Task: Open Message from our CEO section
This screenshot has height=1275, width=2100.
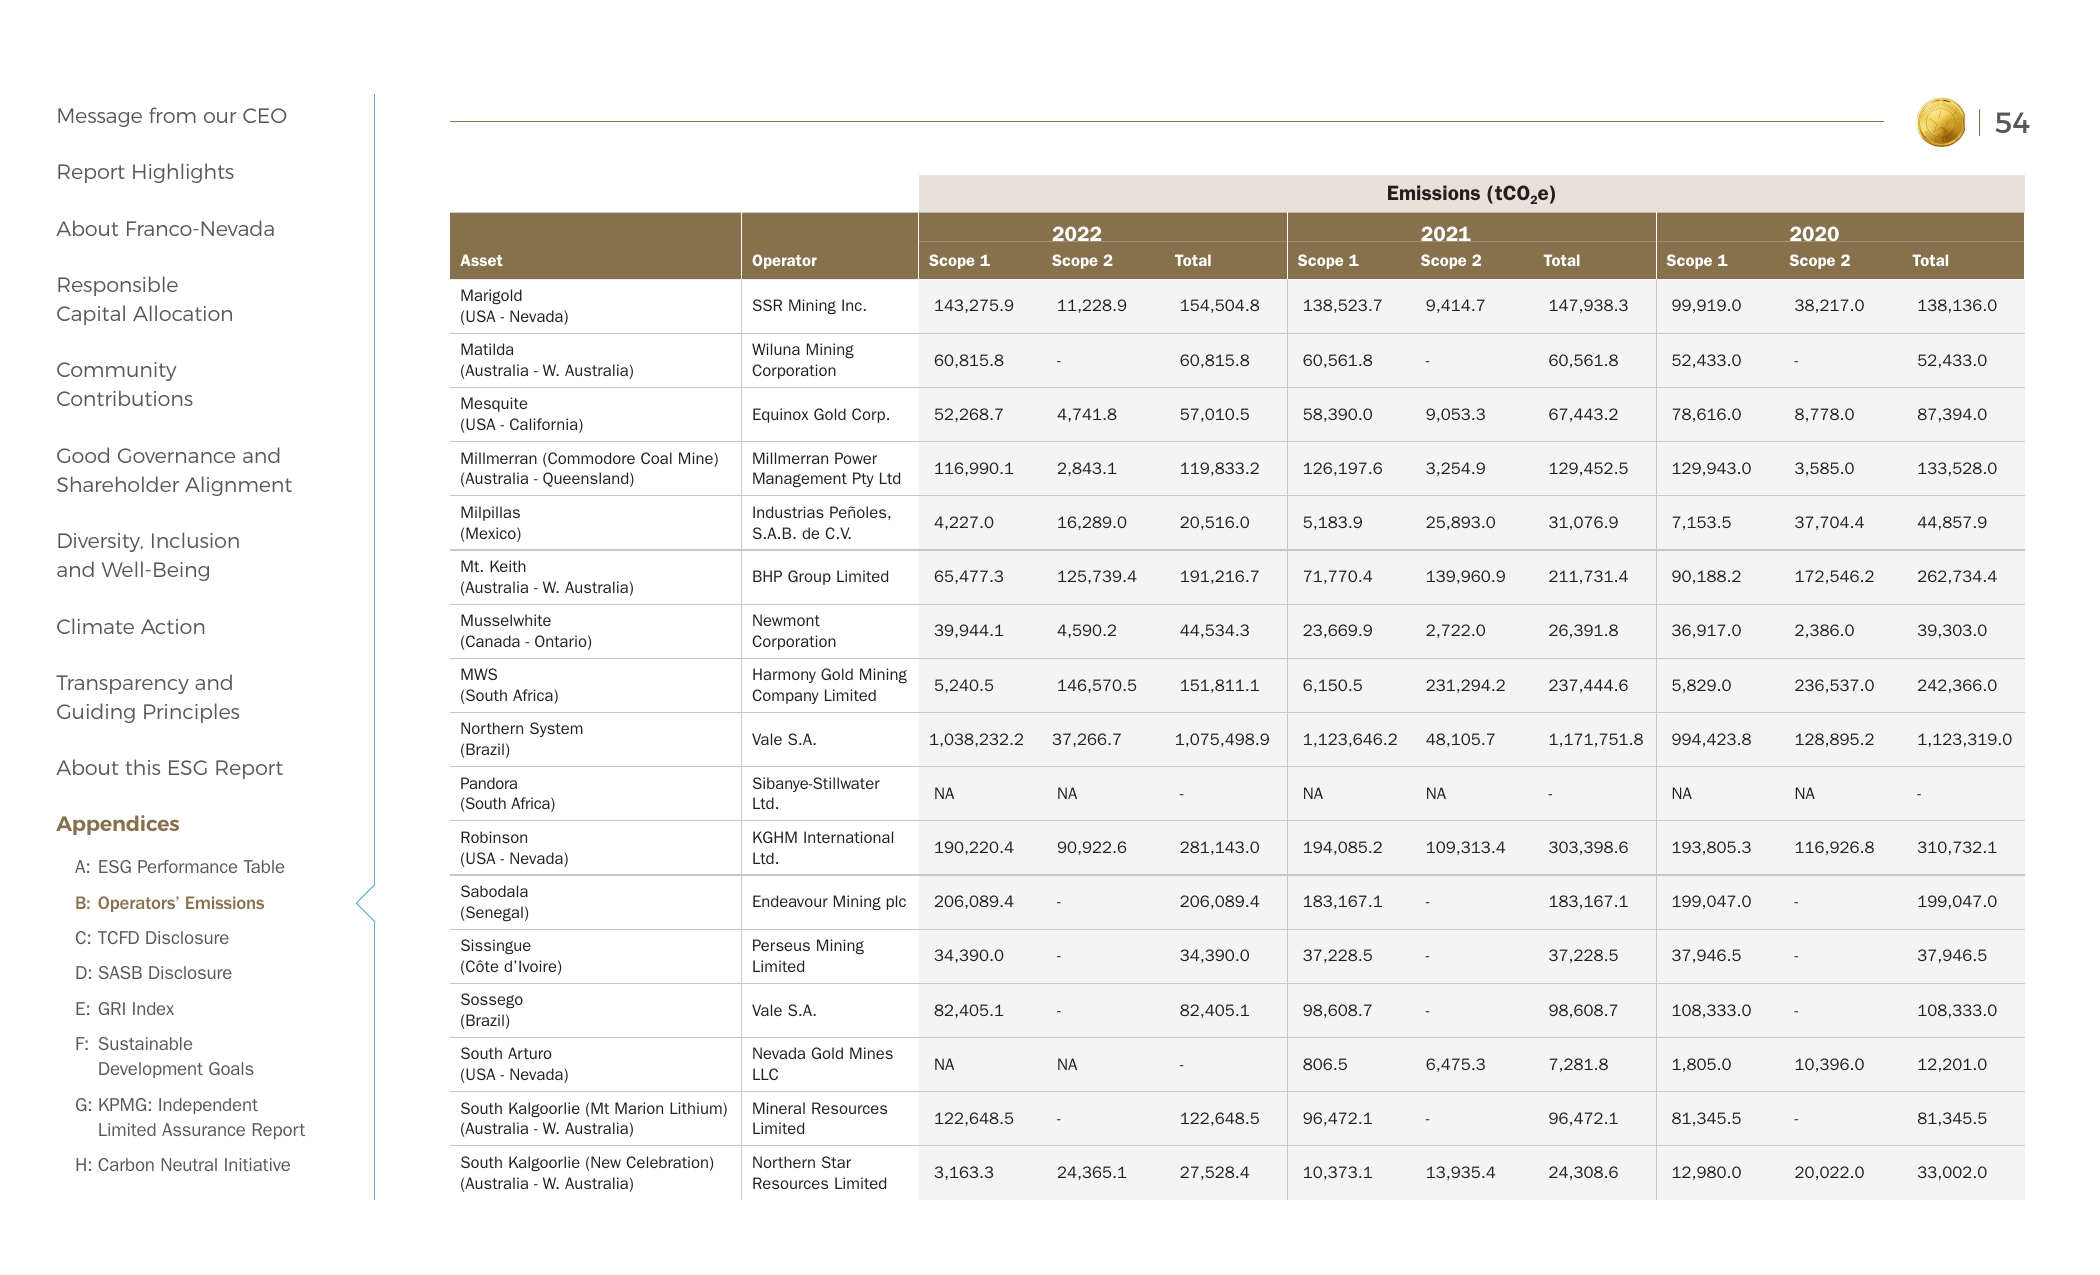Action: [171, 116]
